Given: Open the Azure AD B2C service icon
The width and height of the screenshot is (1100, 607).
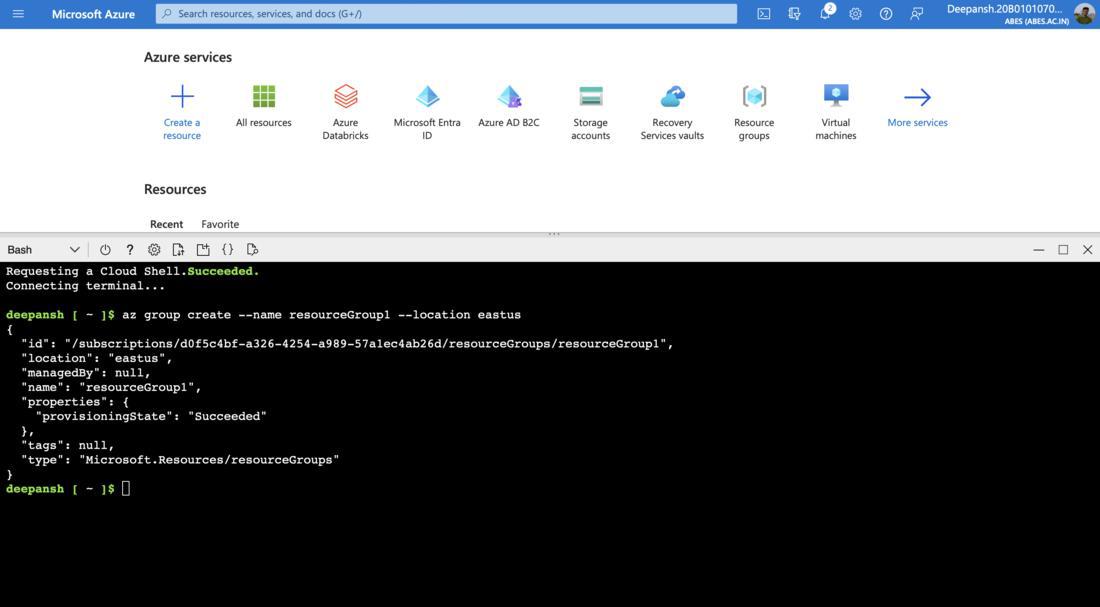Looking at the screenshot, I should [x=509, y=96].
